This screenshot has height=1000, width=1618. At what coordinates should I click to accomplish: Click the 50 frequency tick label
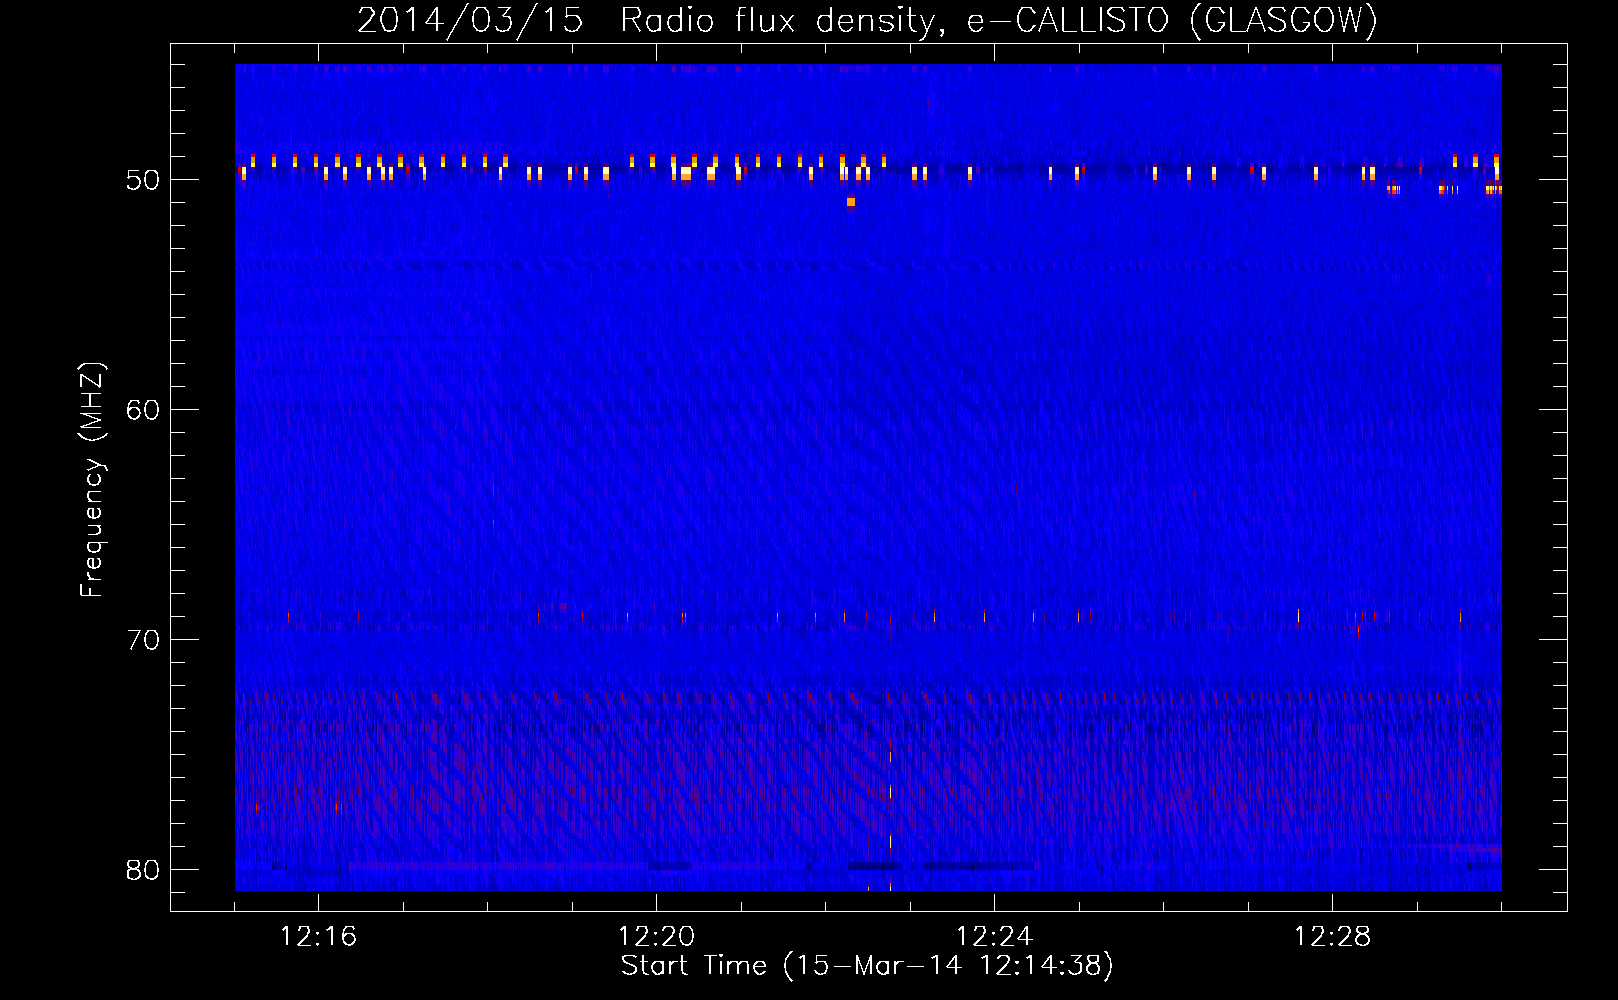pos(143,180)
